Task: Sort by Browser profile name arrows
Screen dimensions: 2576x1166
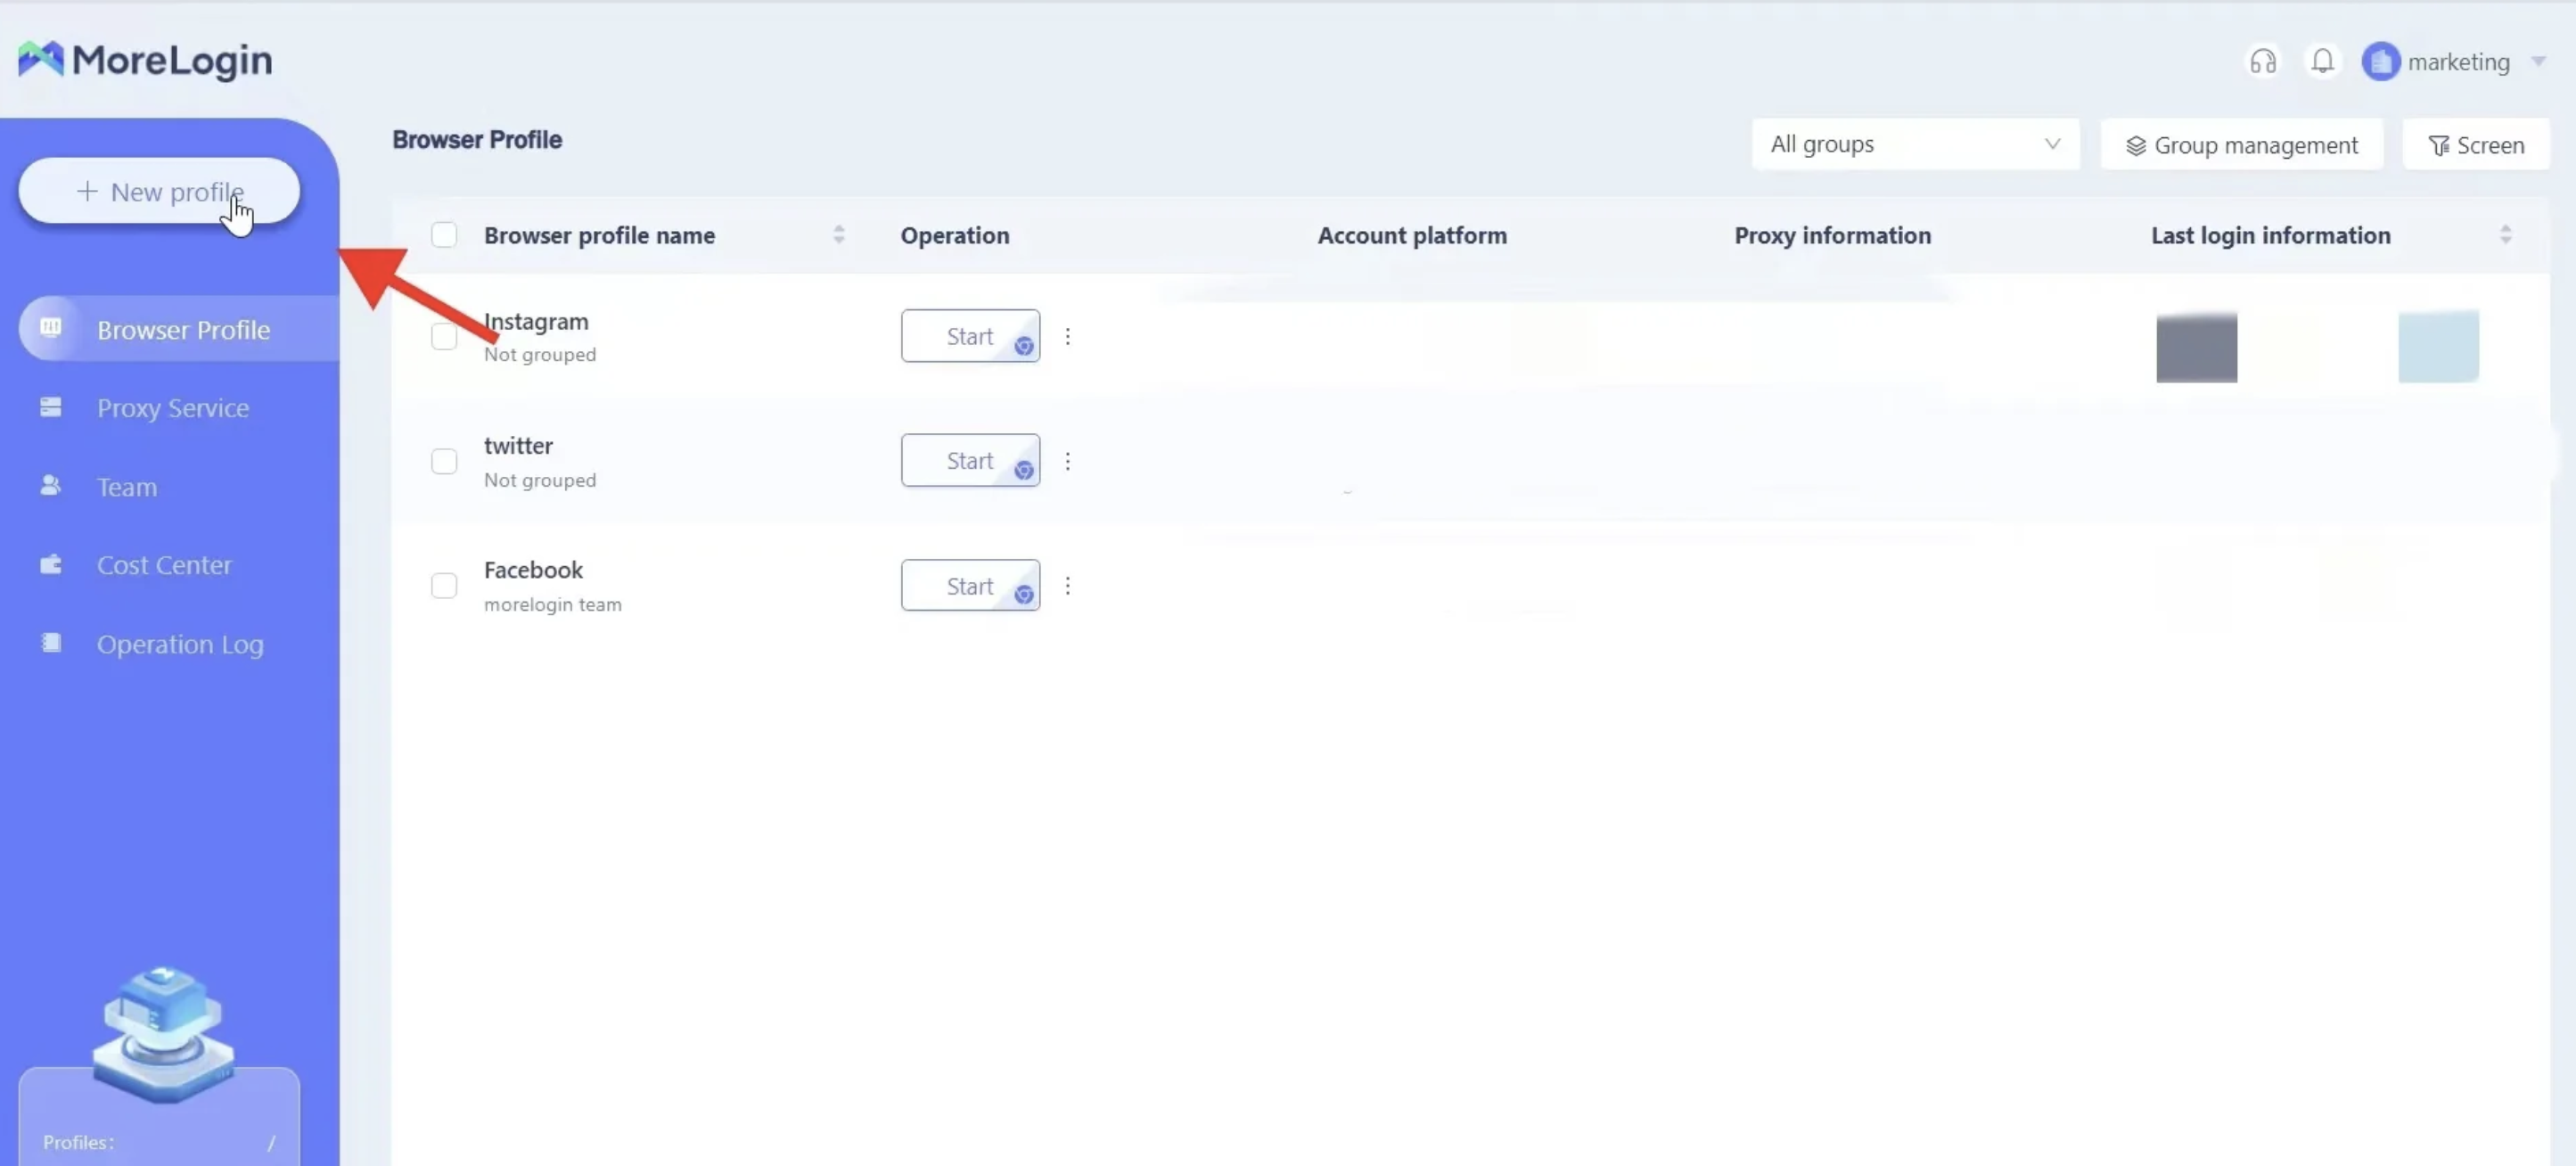Action: (838, 234)
